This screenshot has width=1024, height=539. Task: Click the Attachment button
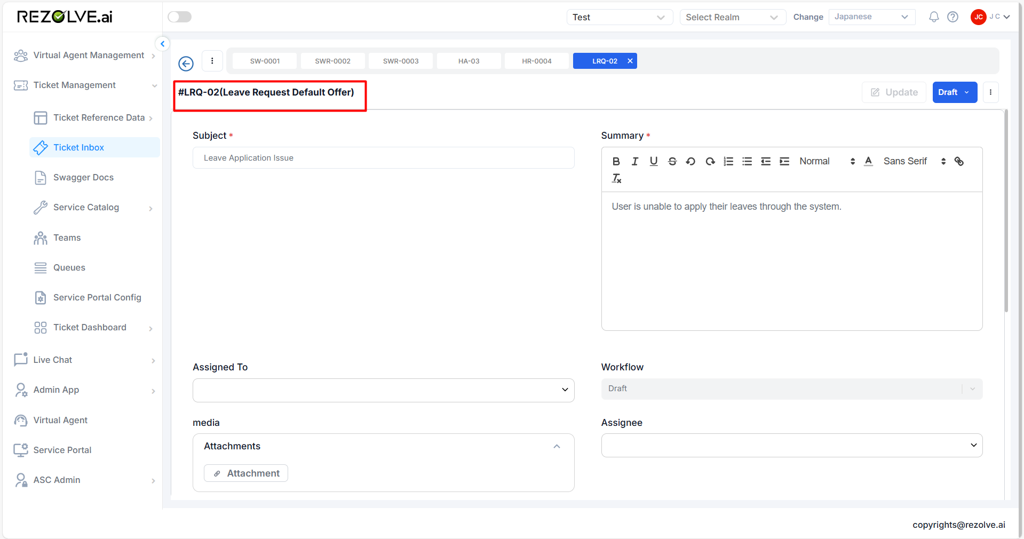(x=246, y=473)
